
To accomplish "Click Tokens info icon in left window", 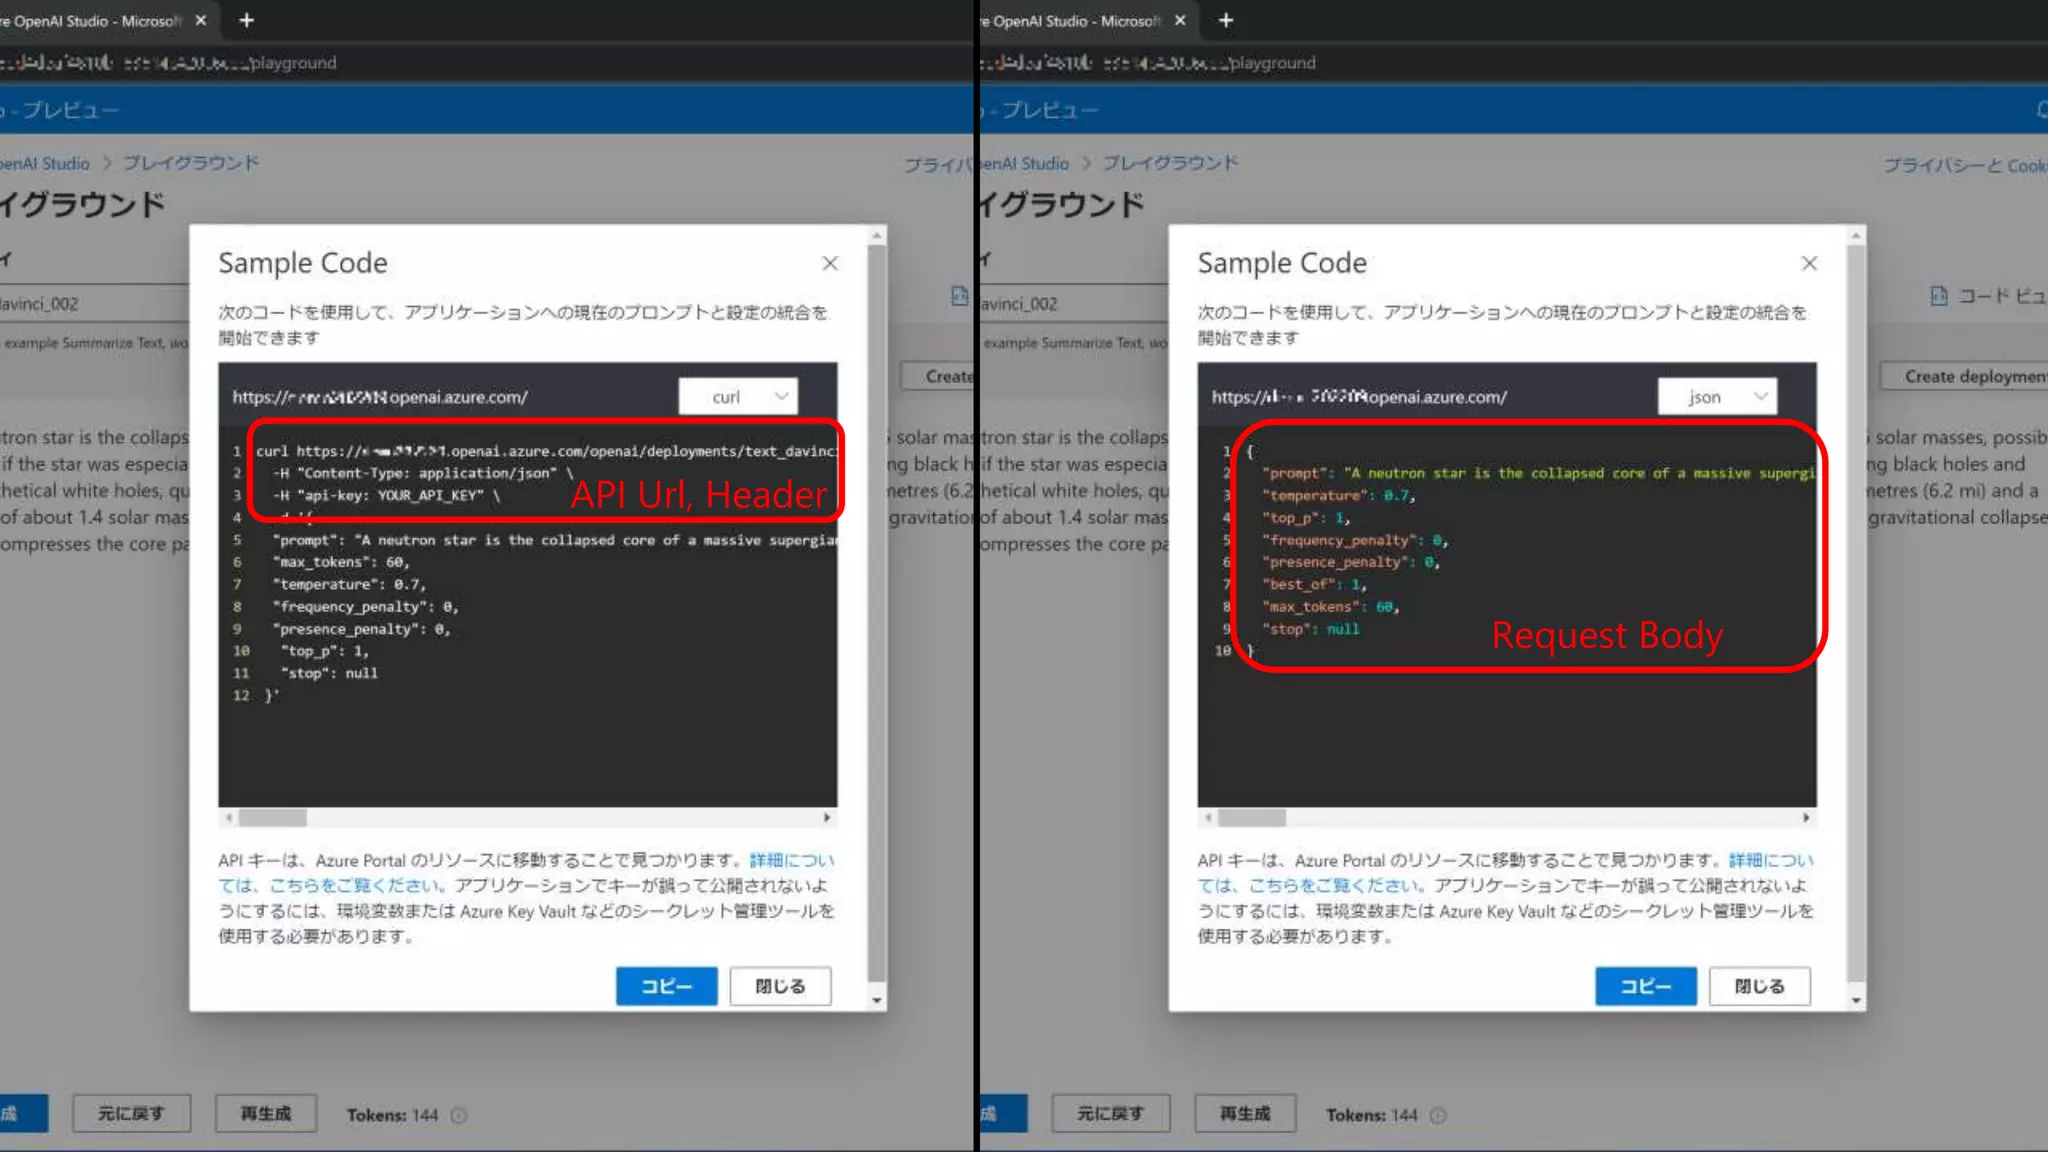I will click(x=458, y=1115).
